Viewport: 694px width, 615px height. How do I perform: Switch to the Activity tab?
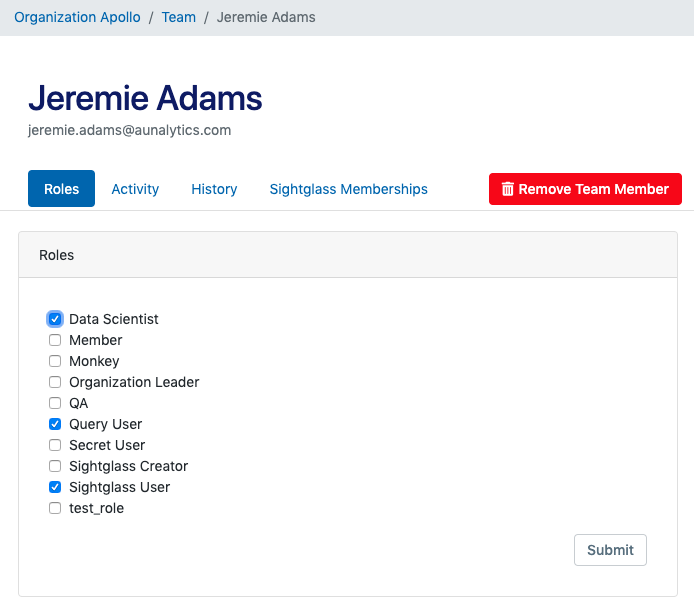[135, 189]
